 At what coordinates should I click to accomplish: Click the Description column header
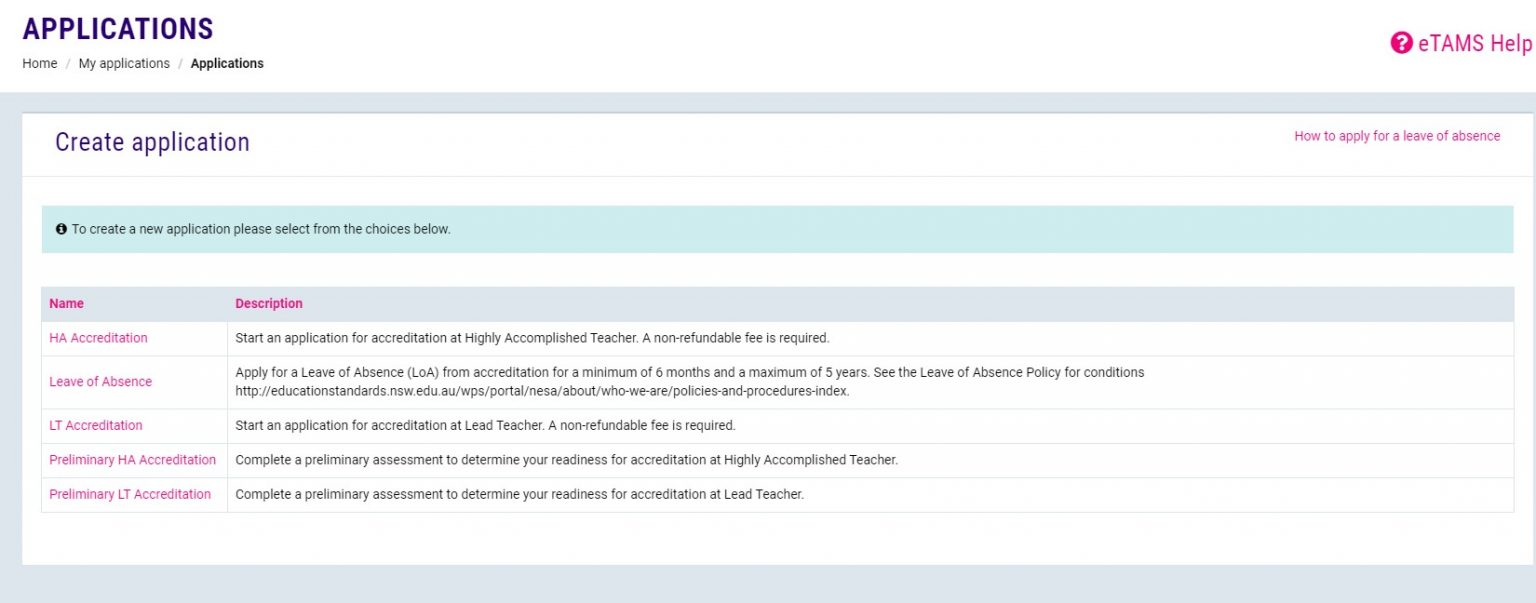coord(269,303)
